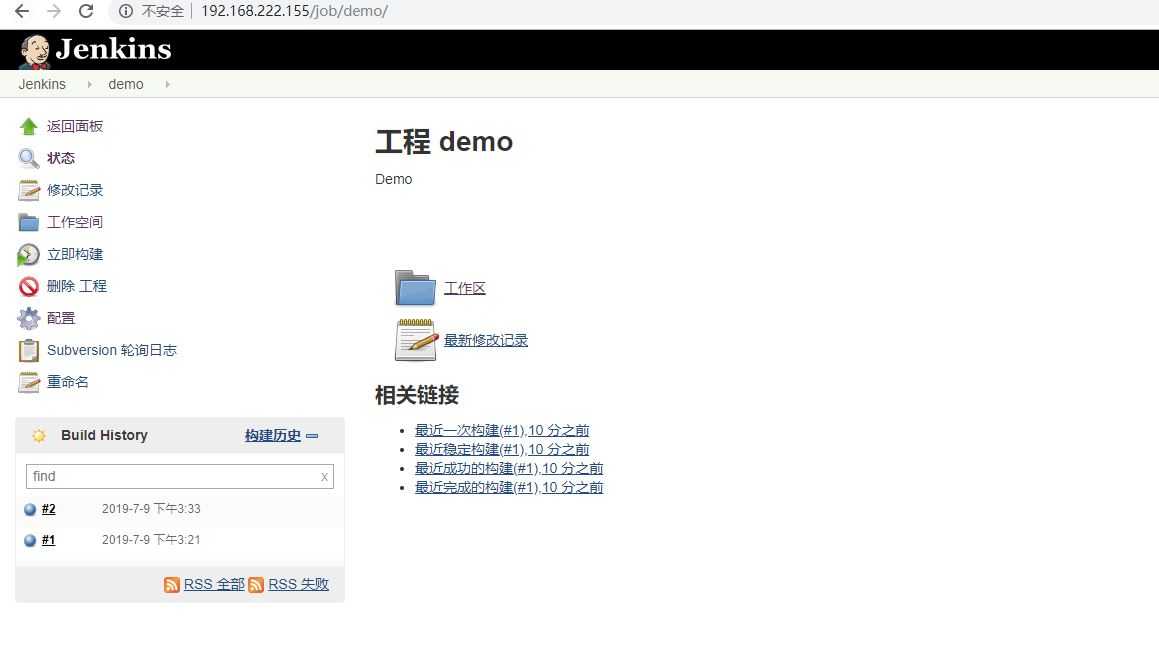
Task: Click the clipboard Subversion 轮询日志 icon
Action: click(28, 350)
